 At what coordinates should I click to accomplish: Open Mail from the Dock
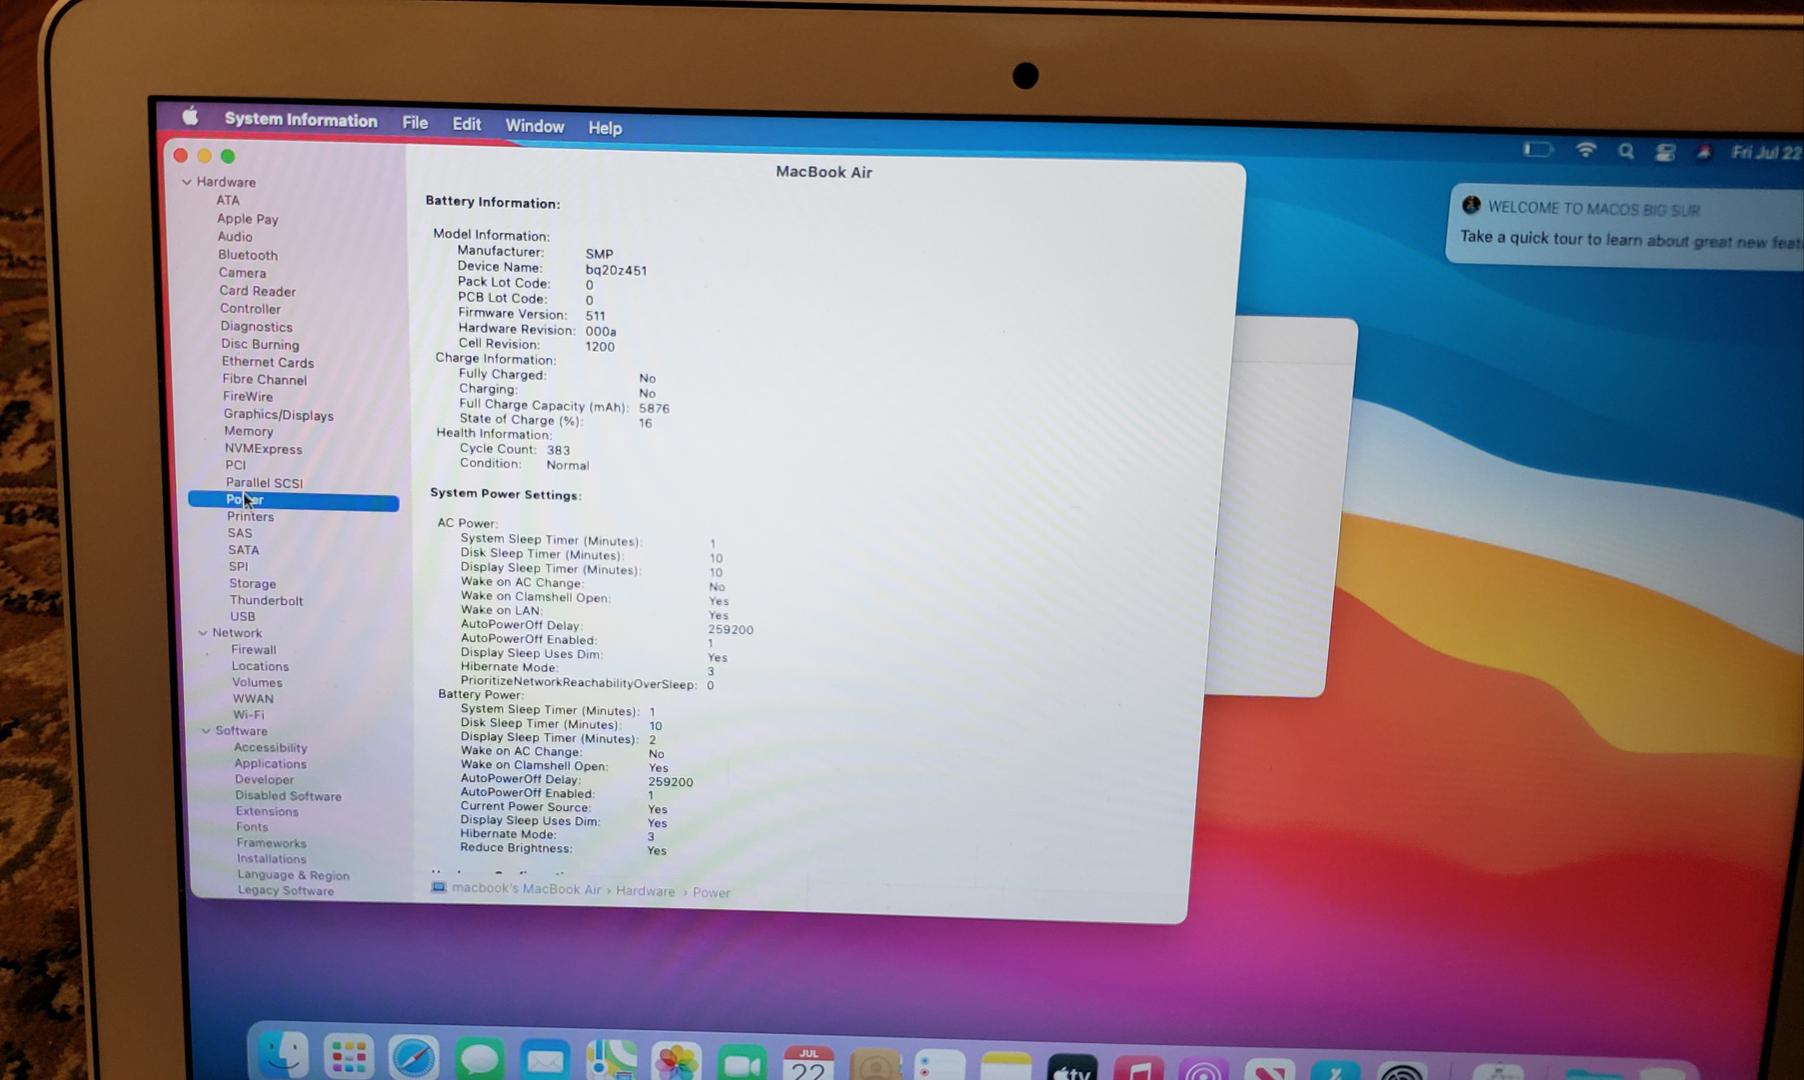[x=545, y=1061]
